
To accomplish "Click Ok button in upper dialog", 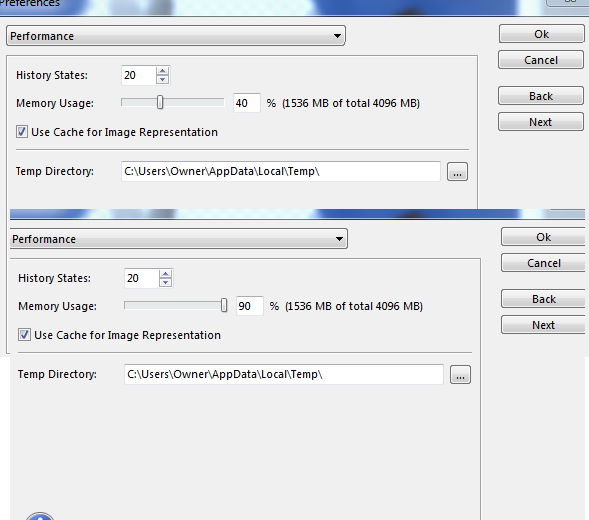I will [x=541, y=34].
